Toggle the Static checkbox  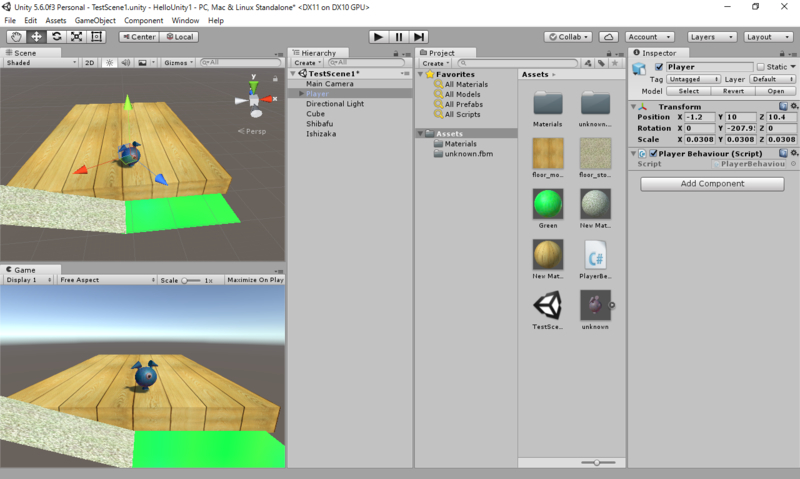761,67
